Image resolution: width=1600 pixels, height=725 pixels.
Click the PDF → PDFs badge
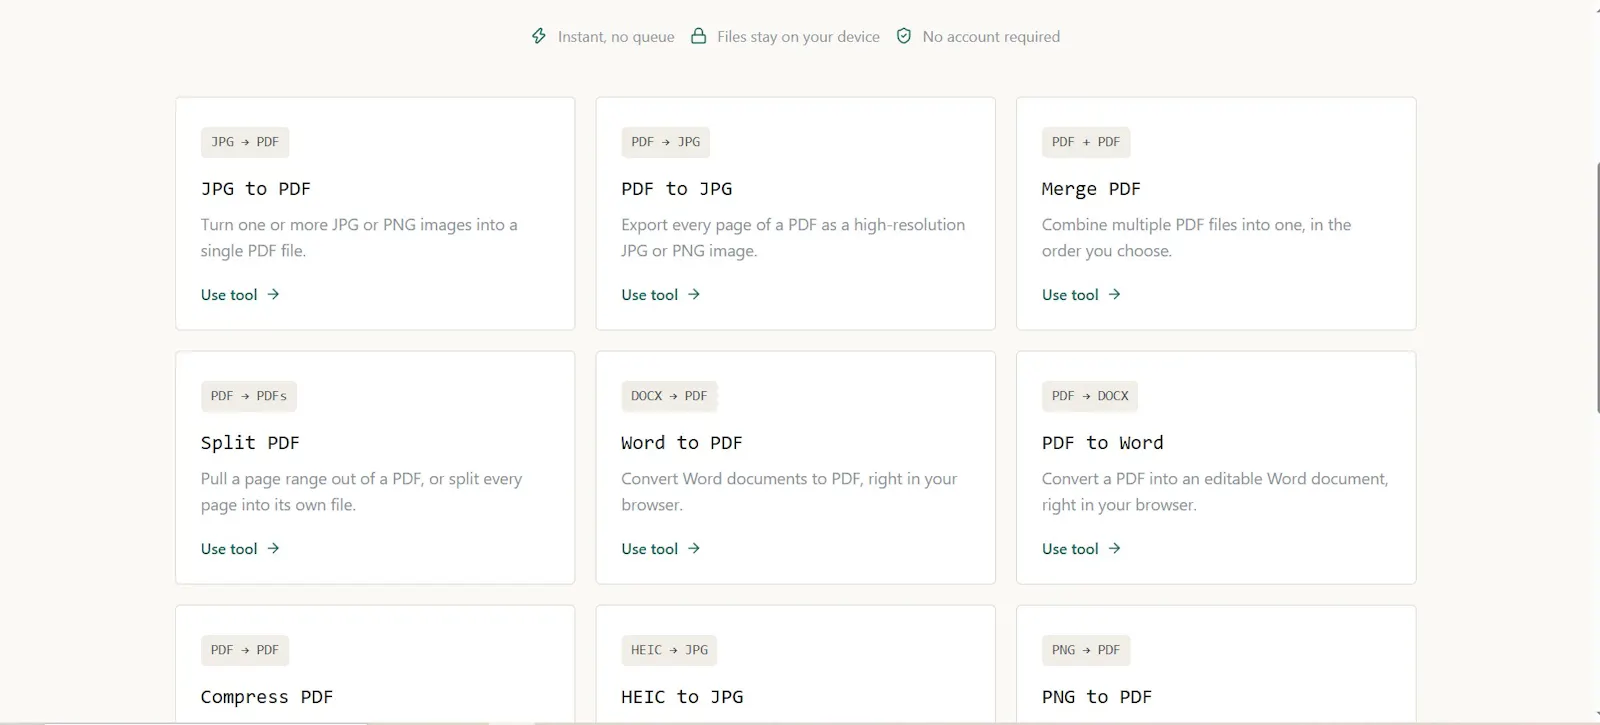click(249, 396)
